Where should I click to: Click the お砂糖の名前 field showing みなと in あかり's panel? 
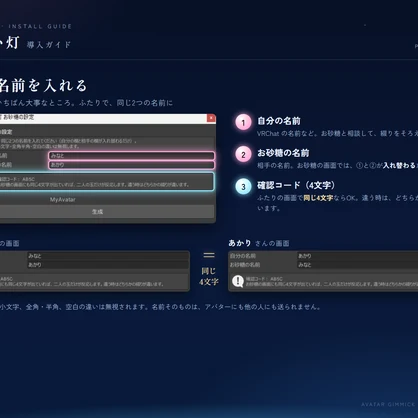click(357, 265)
